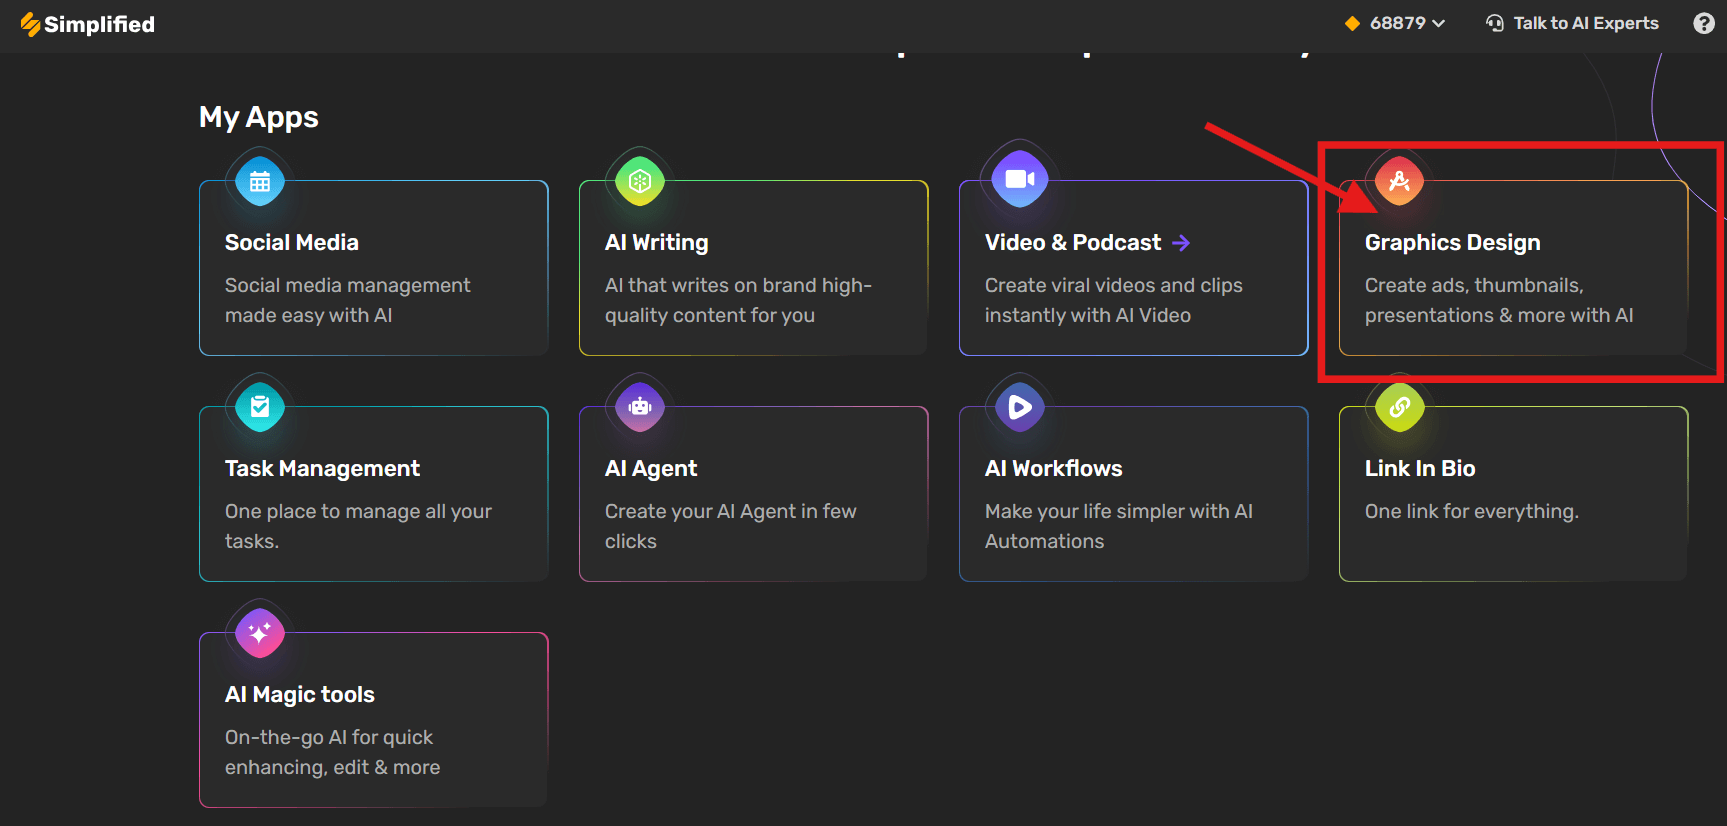Click the headset icon beside Talk to AI Experts
Screen dimensions: 1727x826
pyautogui.click(x=1495, y=23)
